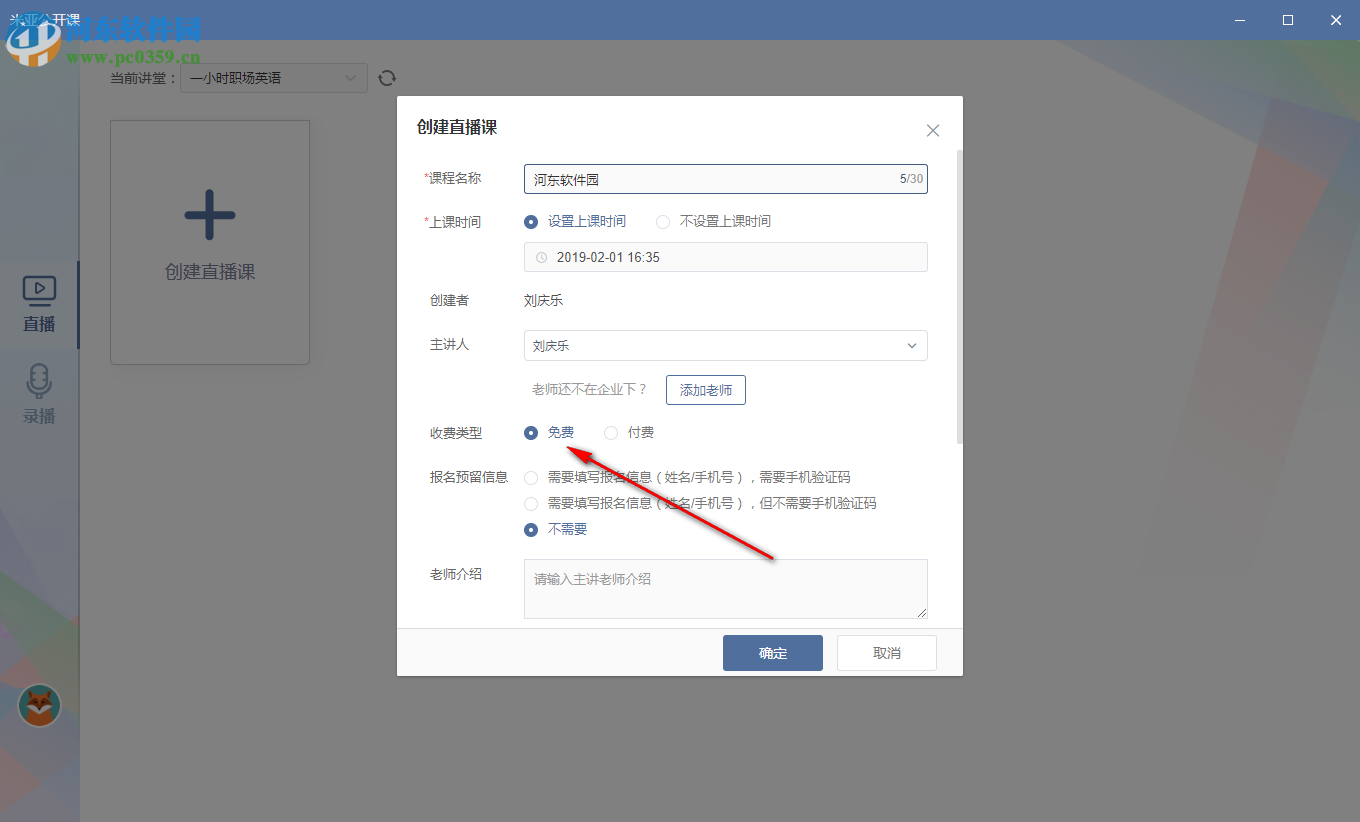Select the 免费 fee type option
Image resolution: width=1360 pixels, height=822 pixels.
(x=531, y=432)
